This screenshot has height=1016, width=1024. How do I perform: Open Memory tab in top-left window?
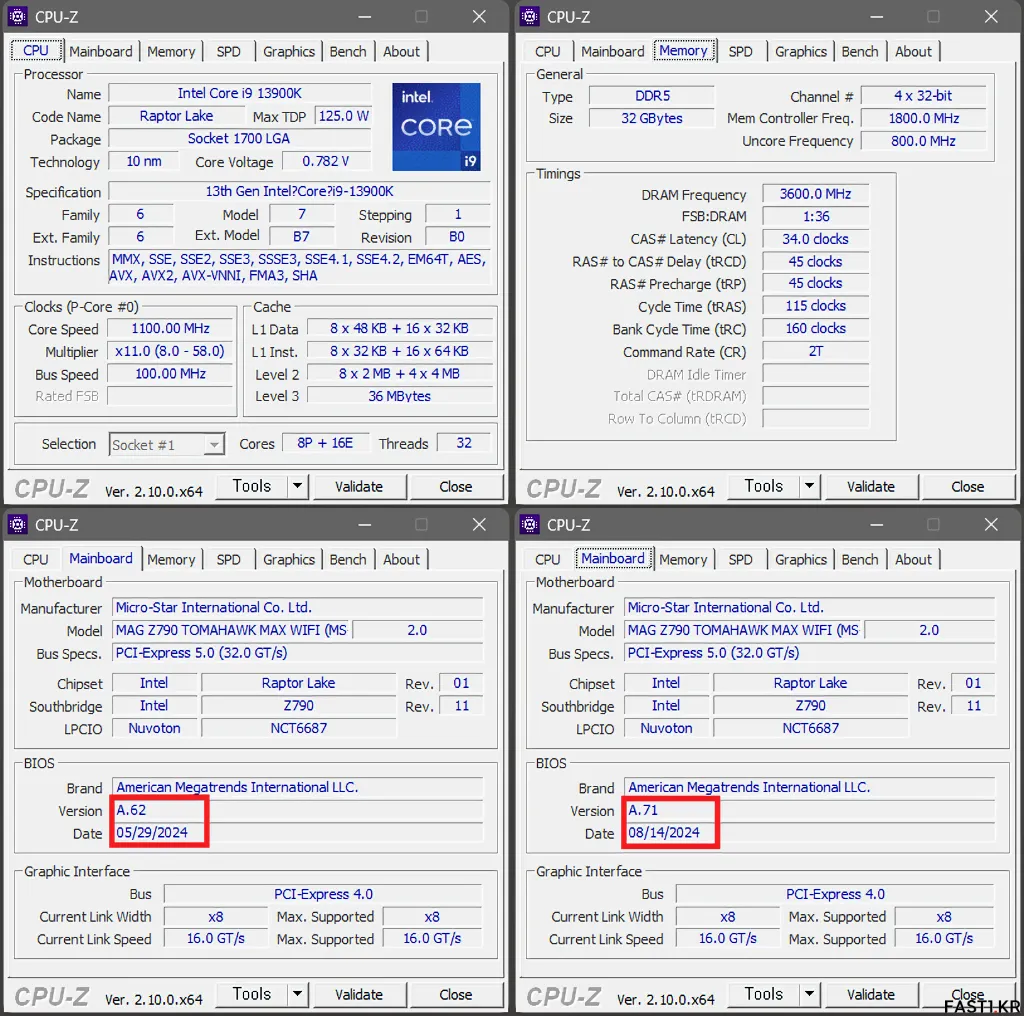tap(171, 52)
